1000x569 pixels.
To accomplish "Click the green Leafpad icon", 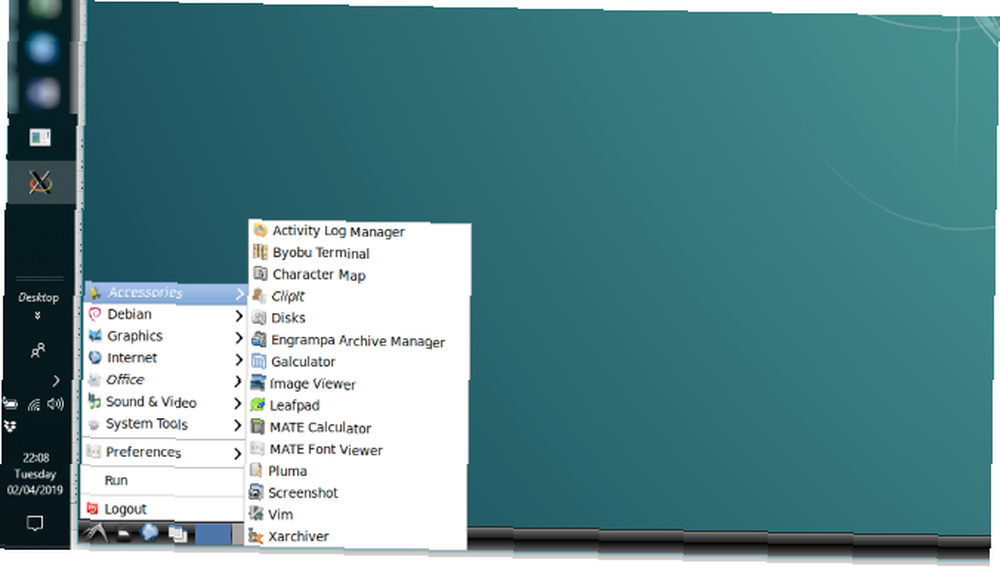I will (258, 404).
